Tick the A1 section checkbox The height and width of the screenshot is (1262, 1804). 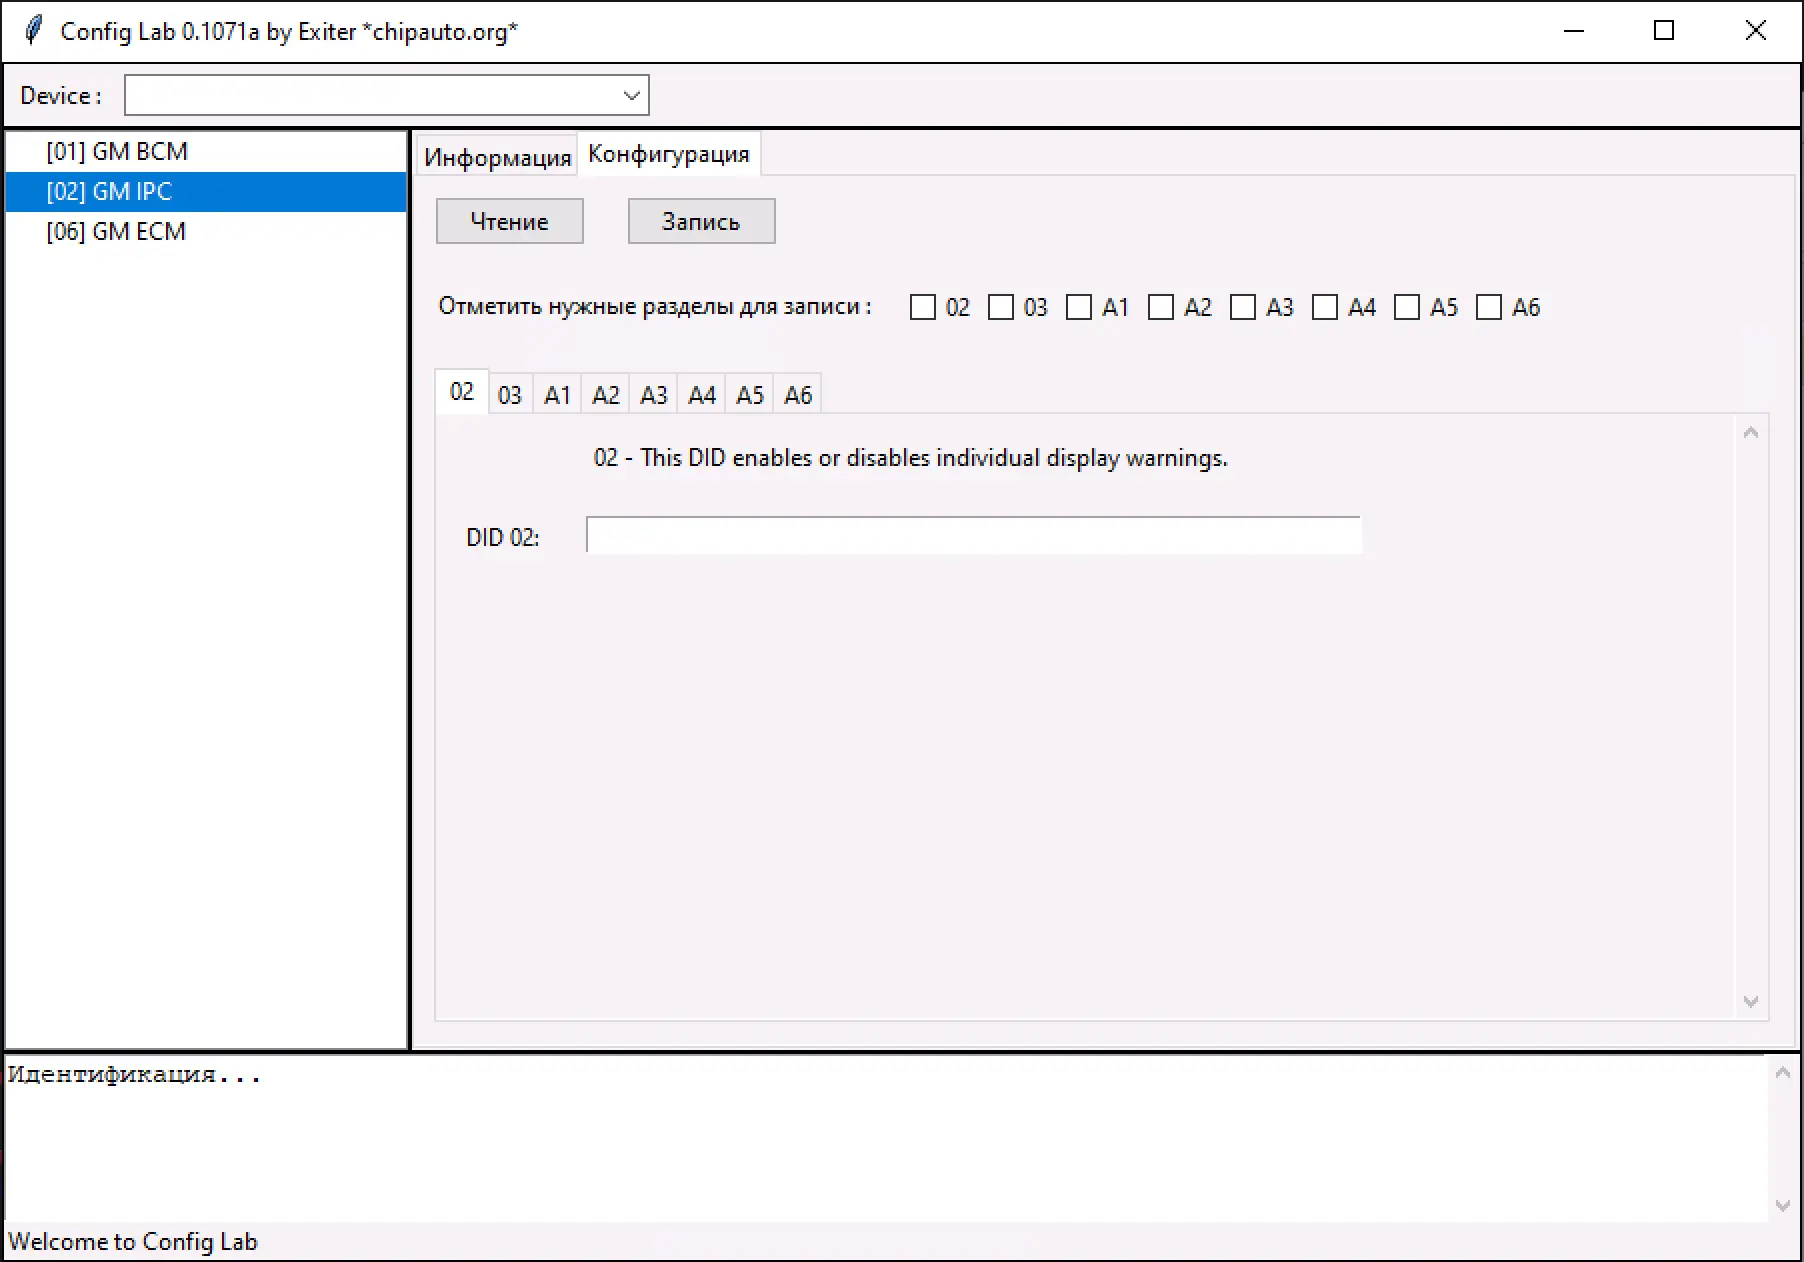1079,307
